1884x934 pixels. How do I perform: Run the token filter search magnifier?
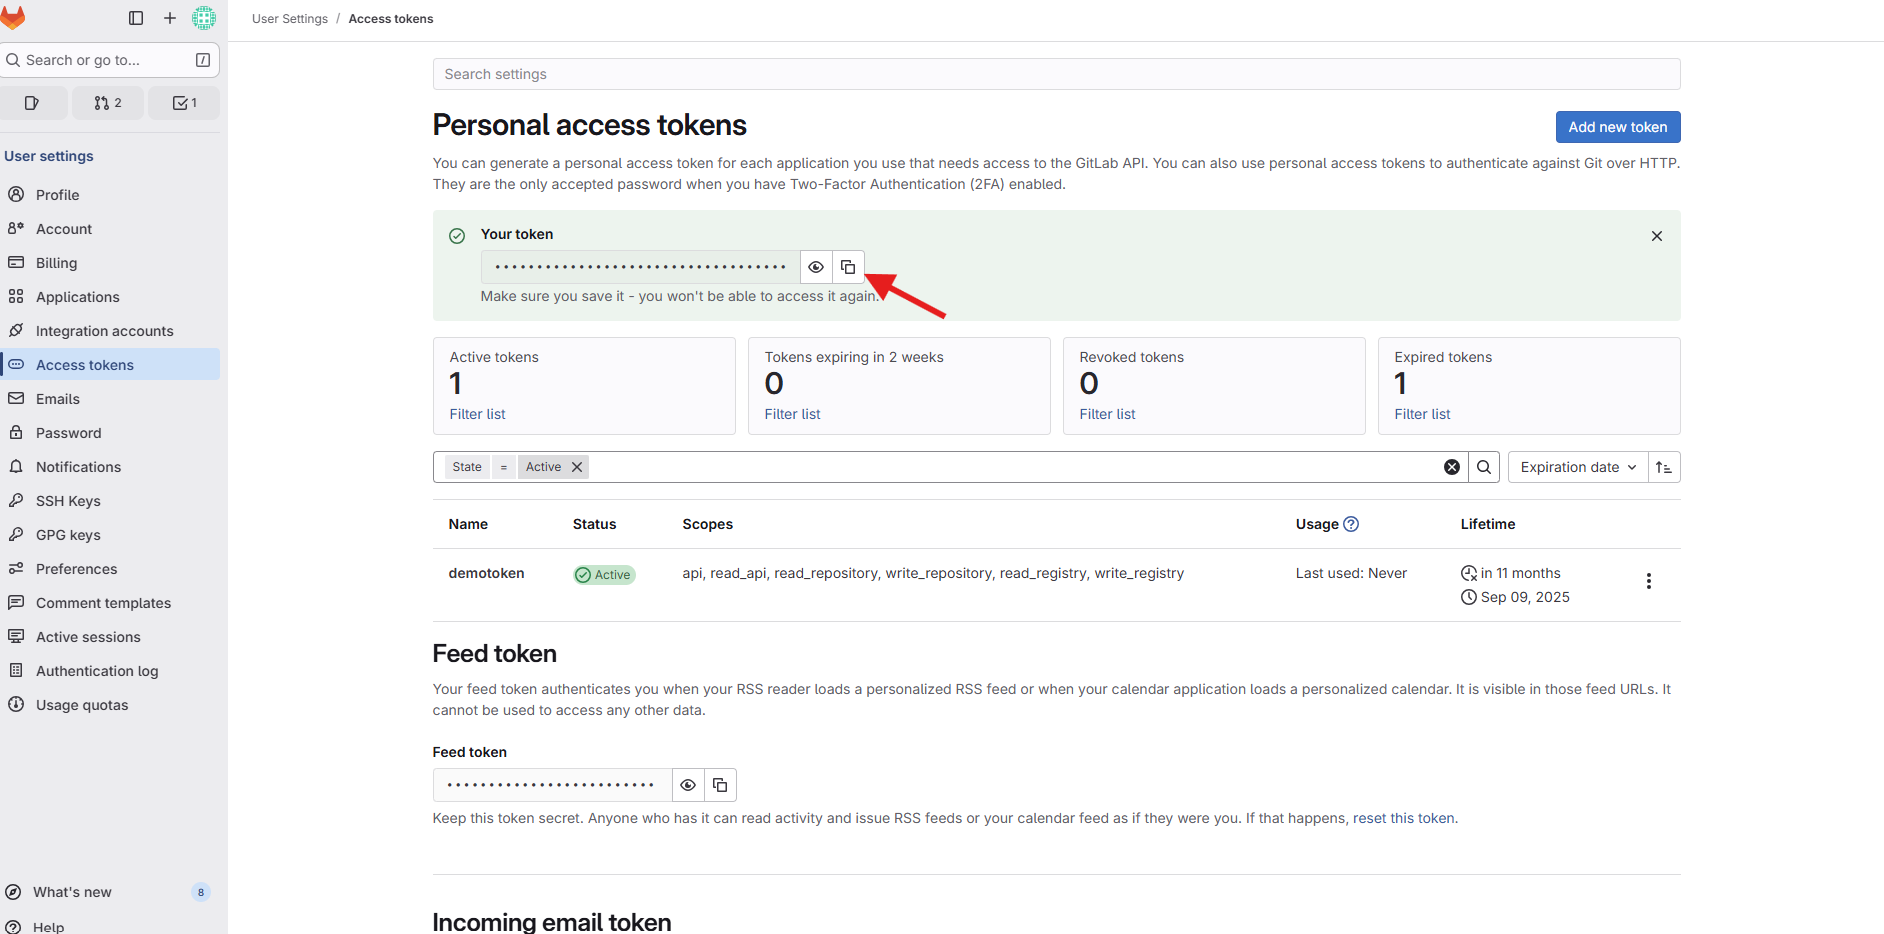pos(1484,466)
